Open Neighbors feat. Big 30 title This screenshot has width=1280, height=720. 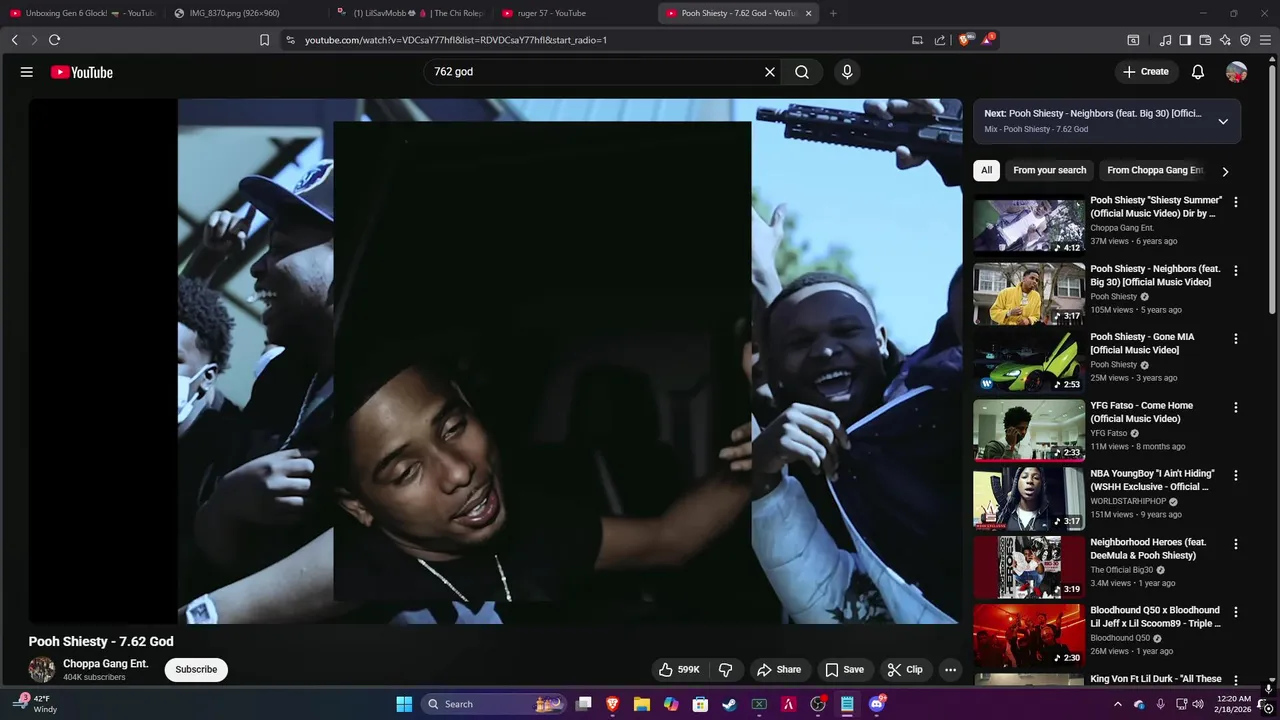pos(1155,275)
